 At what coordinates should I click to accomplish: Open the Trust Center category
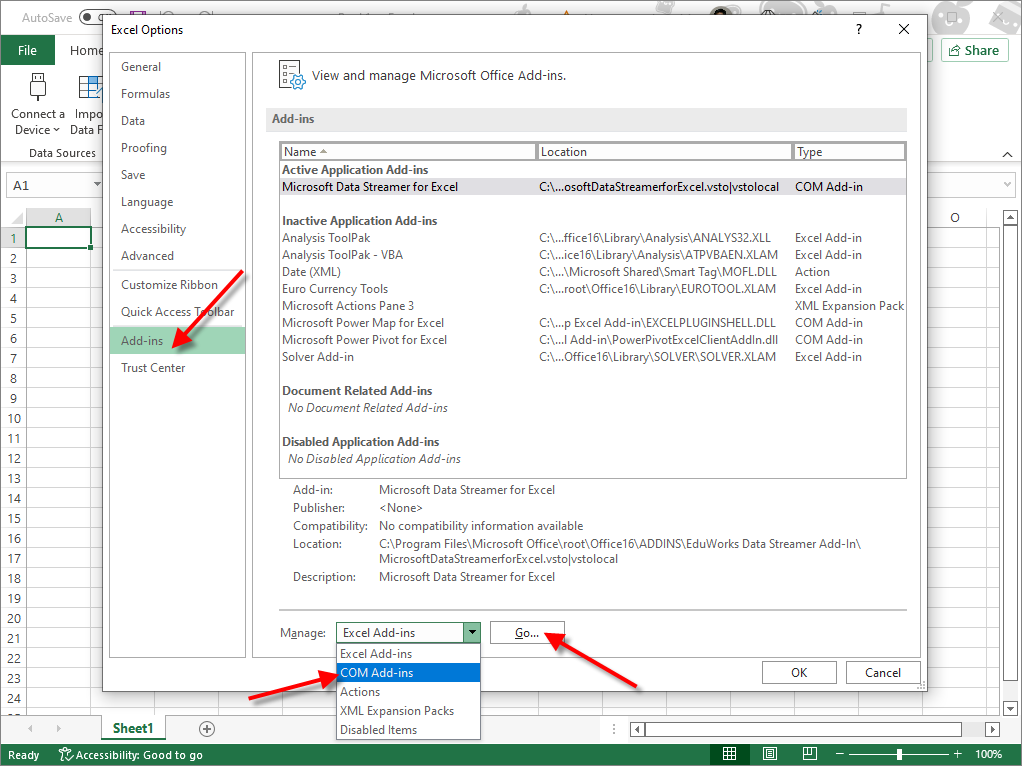coord(177,368)
